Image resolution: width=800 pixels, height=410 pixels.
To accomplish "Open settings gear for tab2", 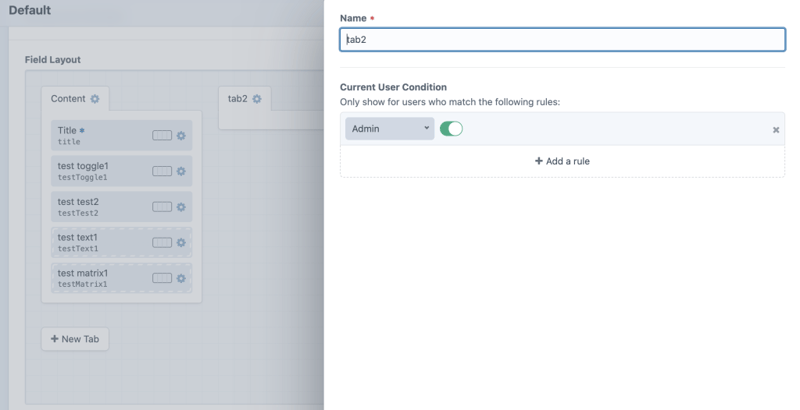I will [257, 99].
